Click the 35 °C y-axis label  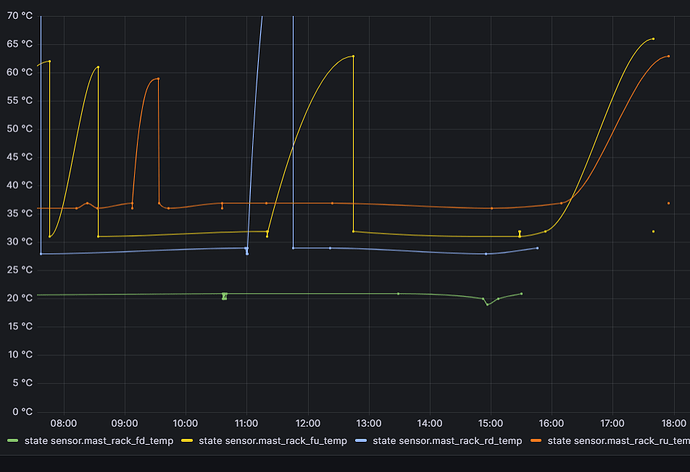click(x=19, y=213)
